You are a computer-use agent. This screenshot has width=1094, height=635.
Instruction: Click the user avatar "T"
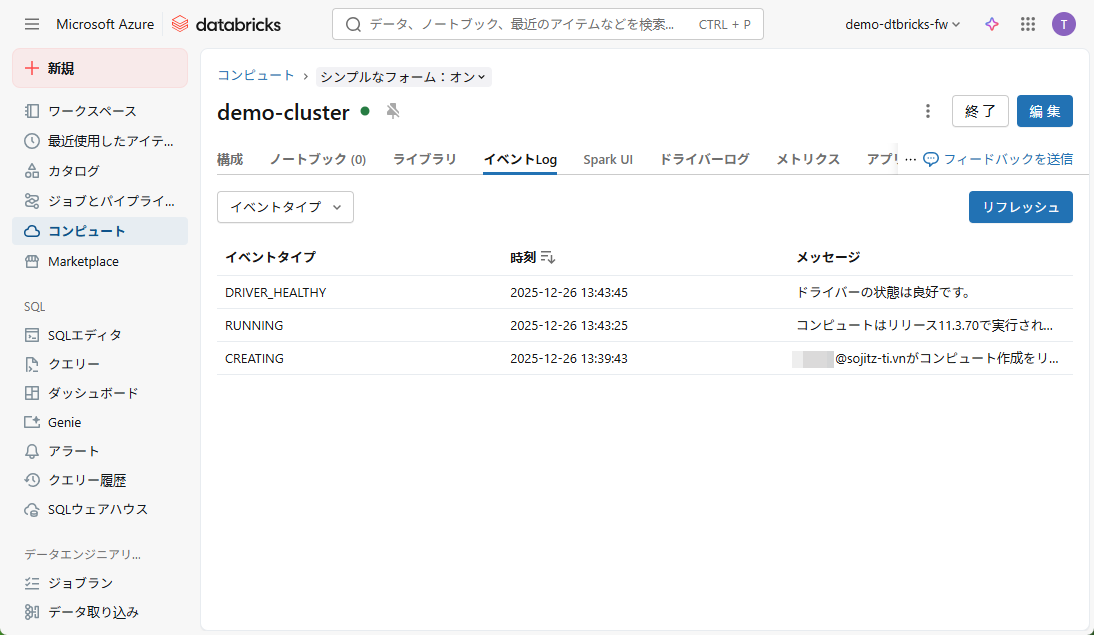(1064, 24)
